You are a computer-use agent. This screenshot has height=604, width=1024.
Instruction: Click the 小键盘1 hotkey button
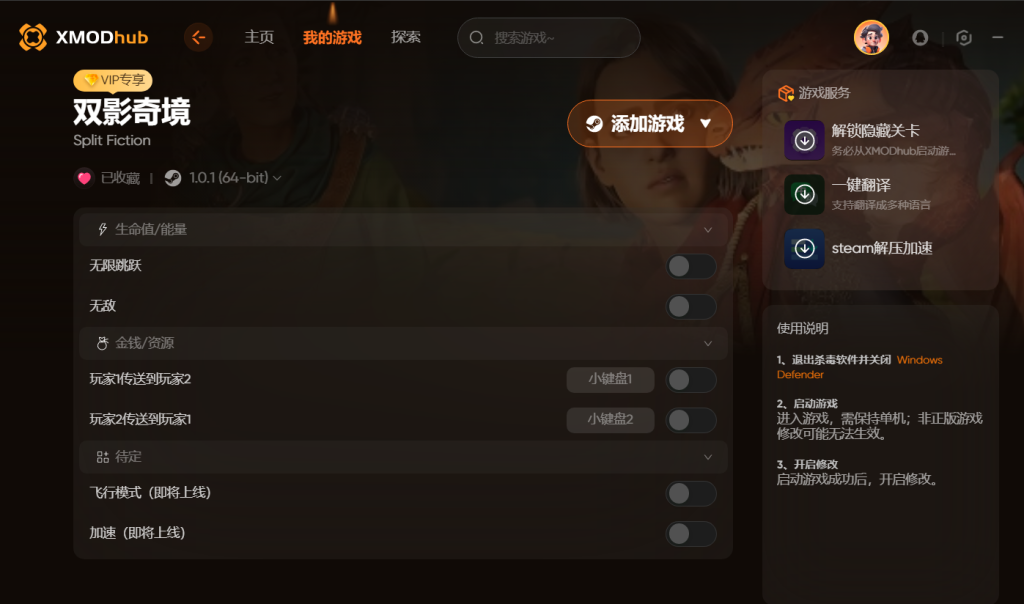coord(610,379)
